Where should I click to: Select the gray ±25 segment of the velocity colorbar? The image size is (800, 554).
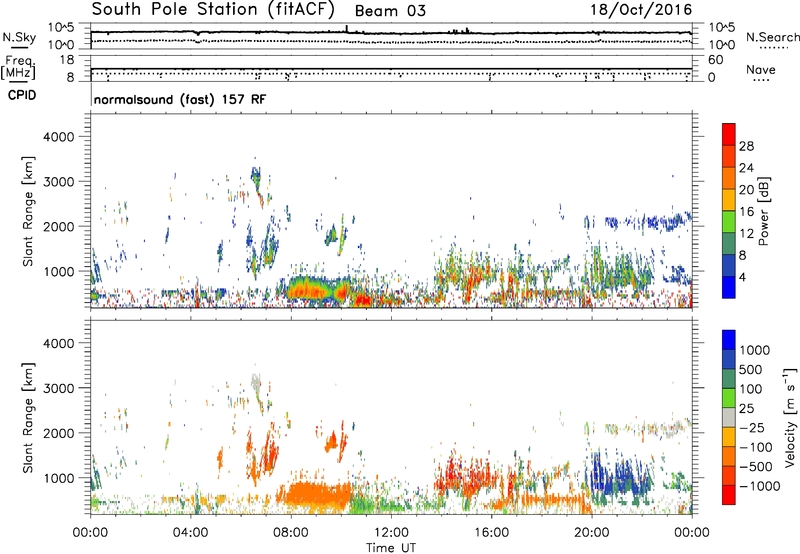(729, 417)
